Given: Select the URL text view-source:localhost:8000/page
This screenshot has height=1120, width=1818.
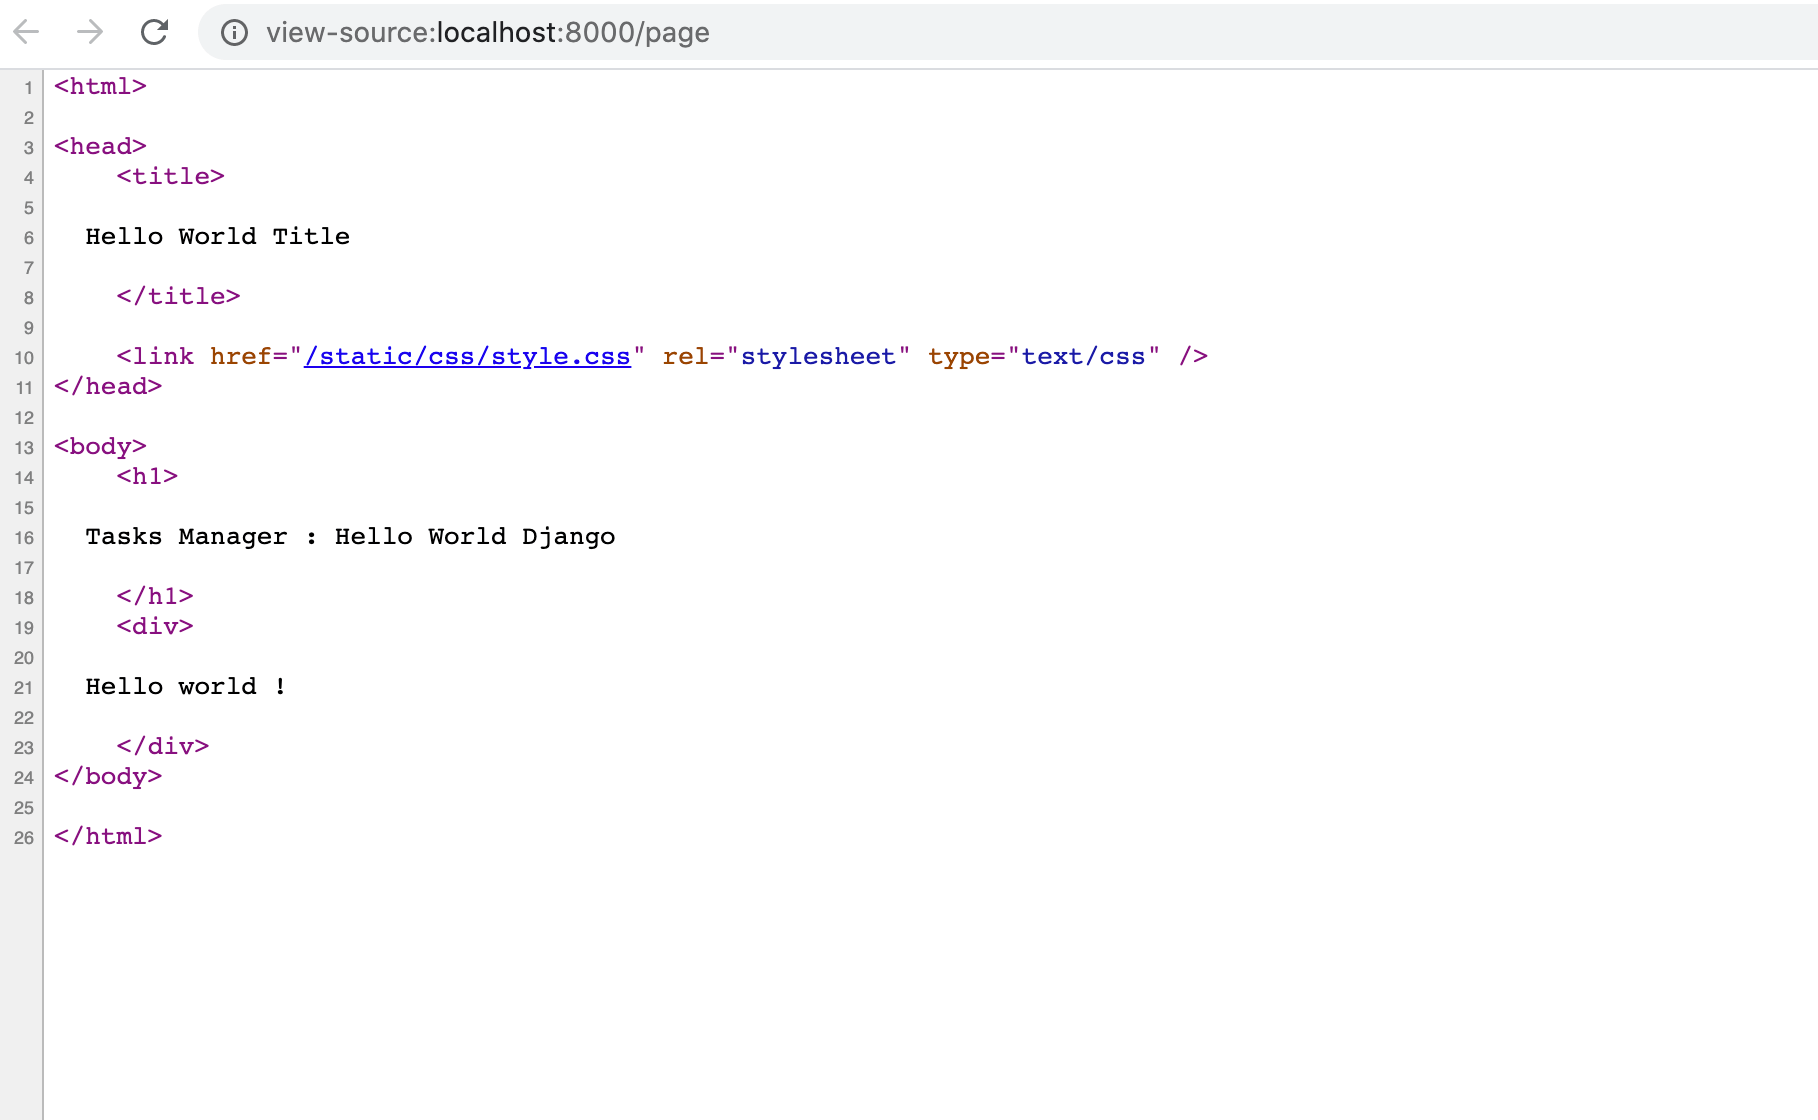Looking at the screenshot, I should click(x=487, y=32).
